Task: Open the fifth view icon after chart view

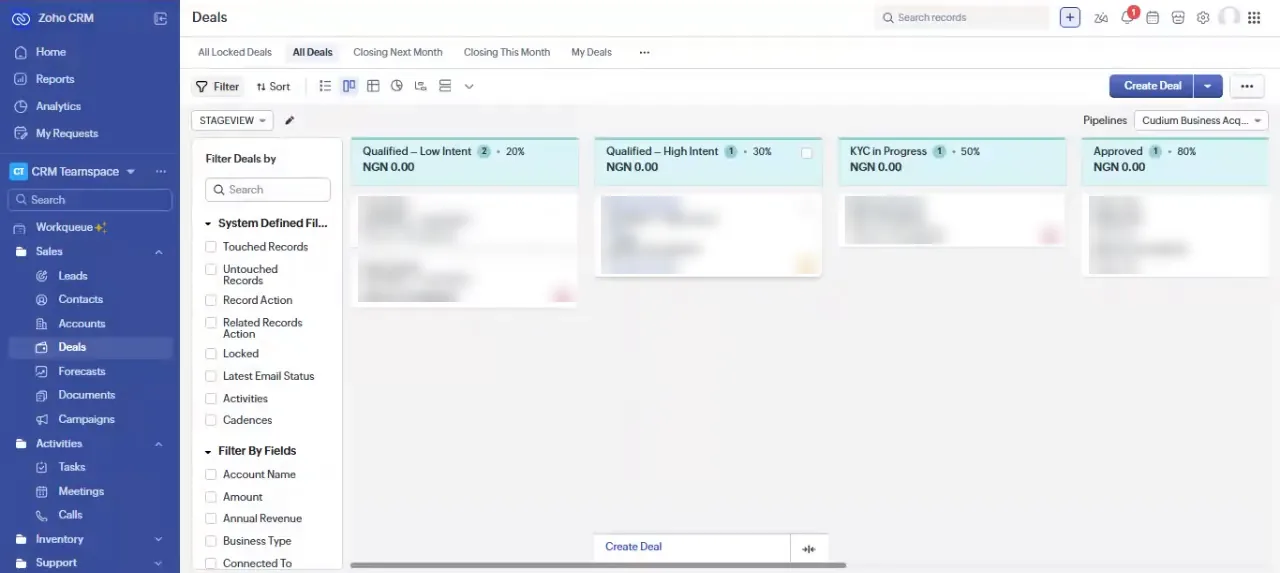Action: 421,86
